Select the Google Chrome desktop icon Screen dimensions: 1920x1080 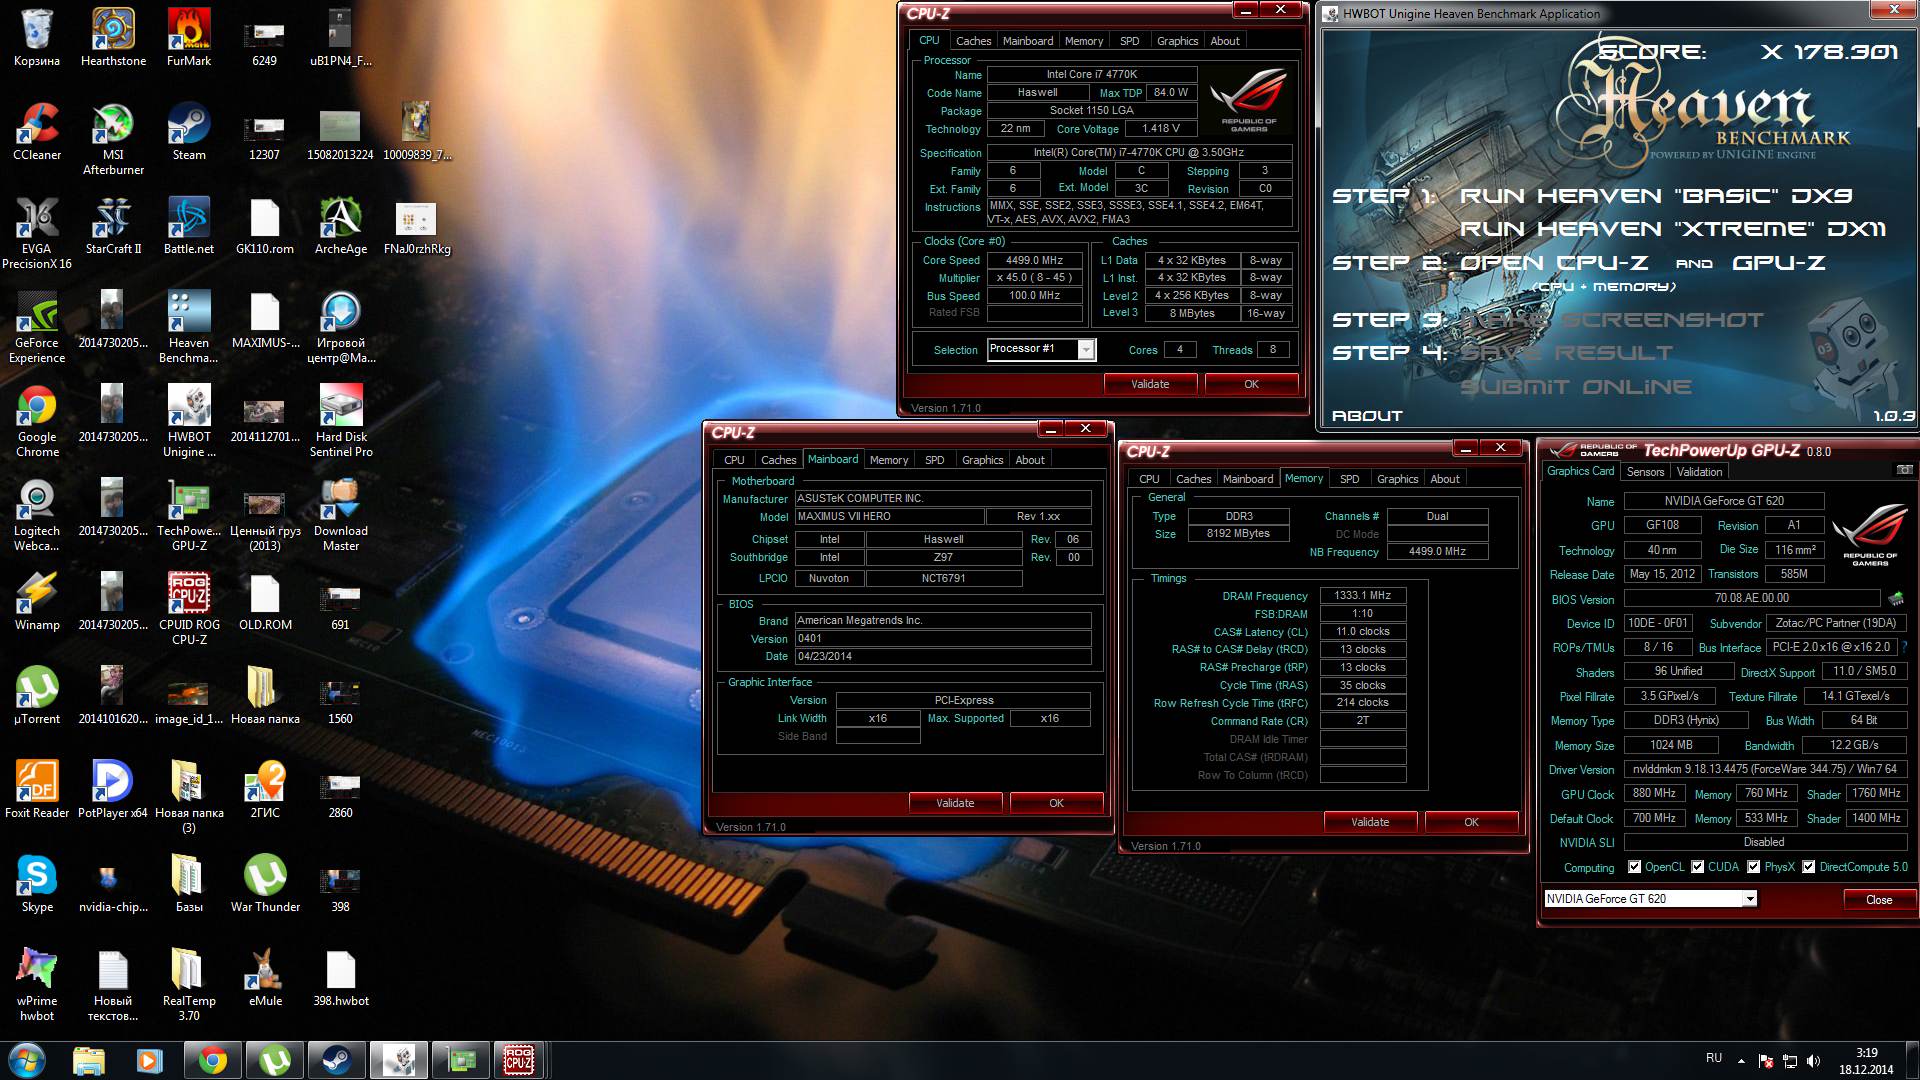point(37,421)
